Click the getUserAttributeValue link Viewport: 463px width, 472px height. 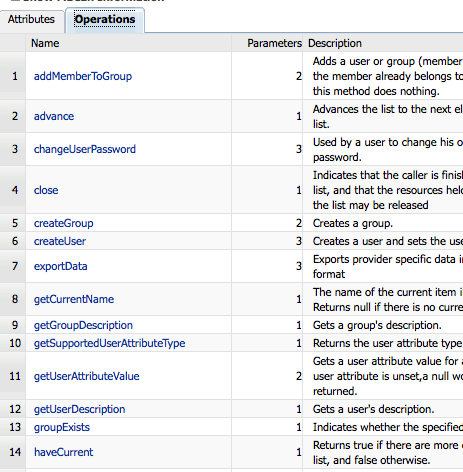(87, 376)
